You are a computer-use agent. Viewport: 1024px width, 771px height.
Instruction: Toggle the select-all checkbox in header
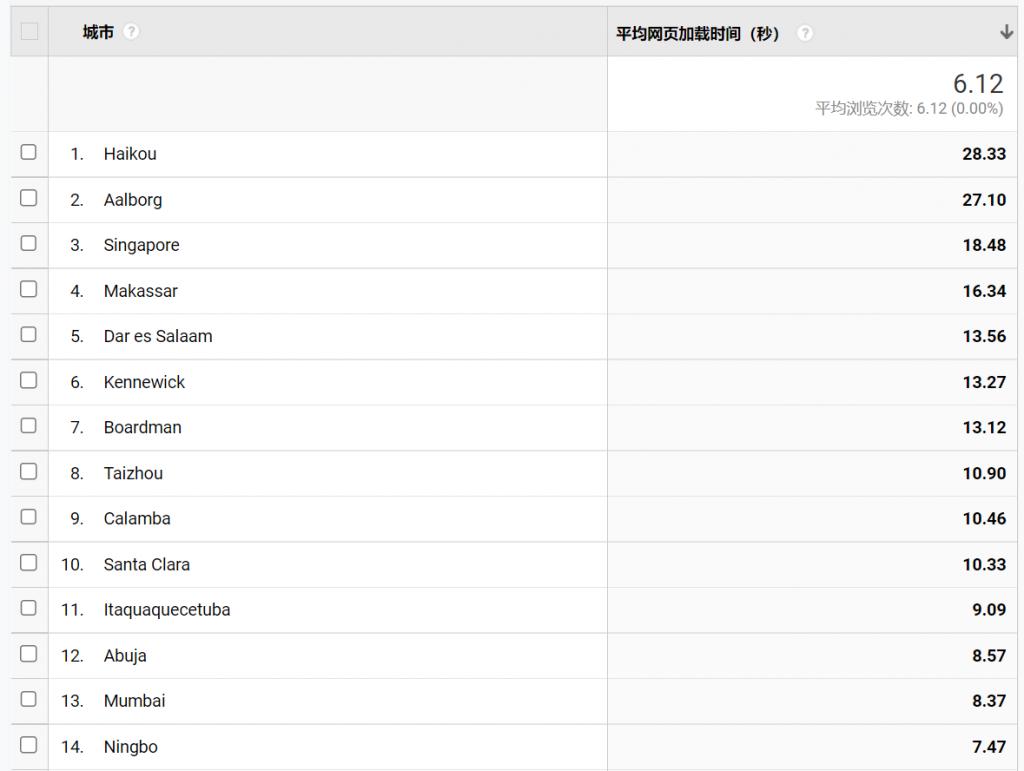29,31
